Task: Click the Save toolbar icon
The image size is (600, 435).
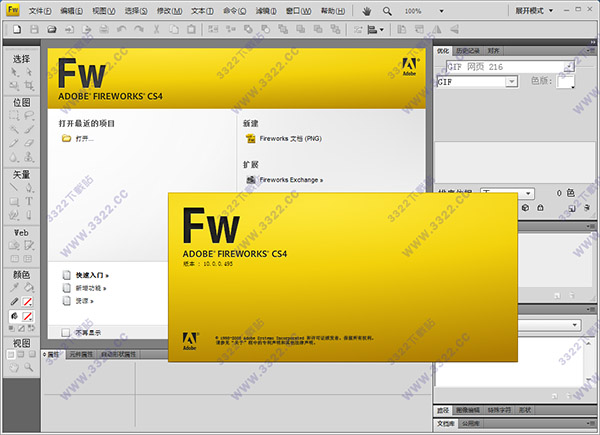Action: (x=34, y=29)
